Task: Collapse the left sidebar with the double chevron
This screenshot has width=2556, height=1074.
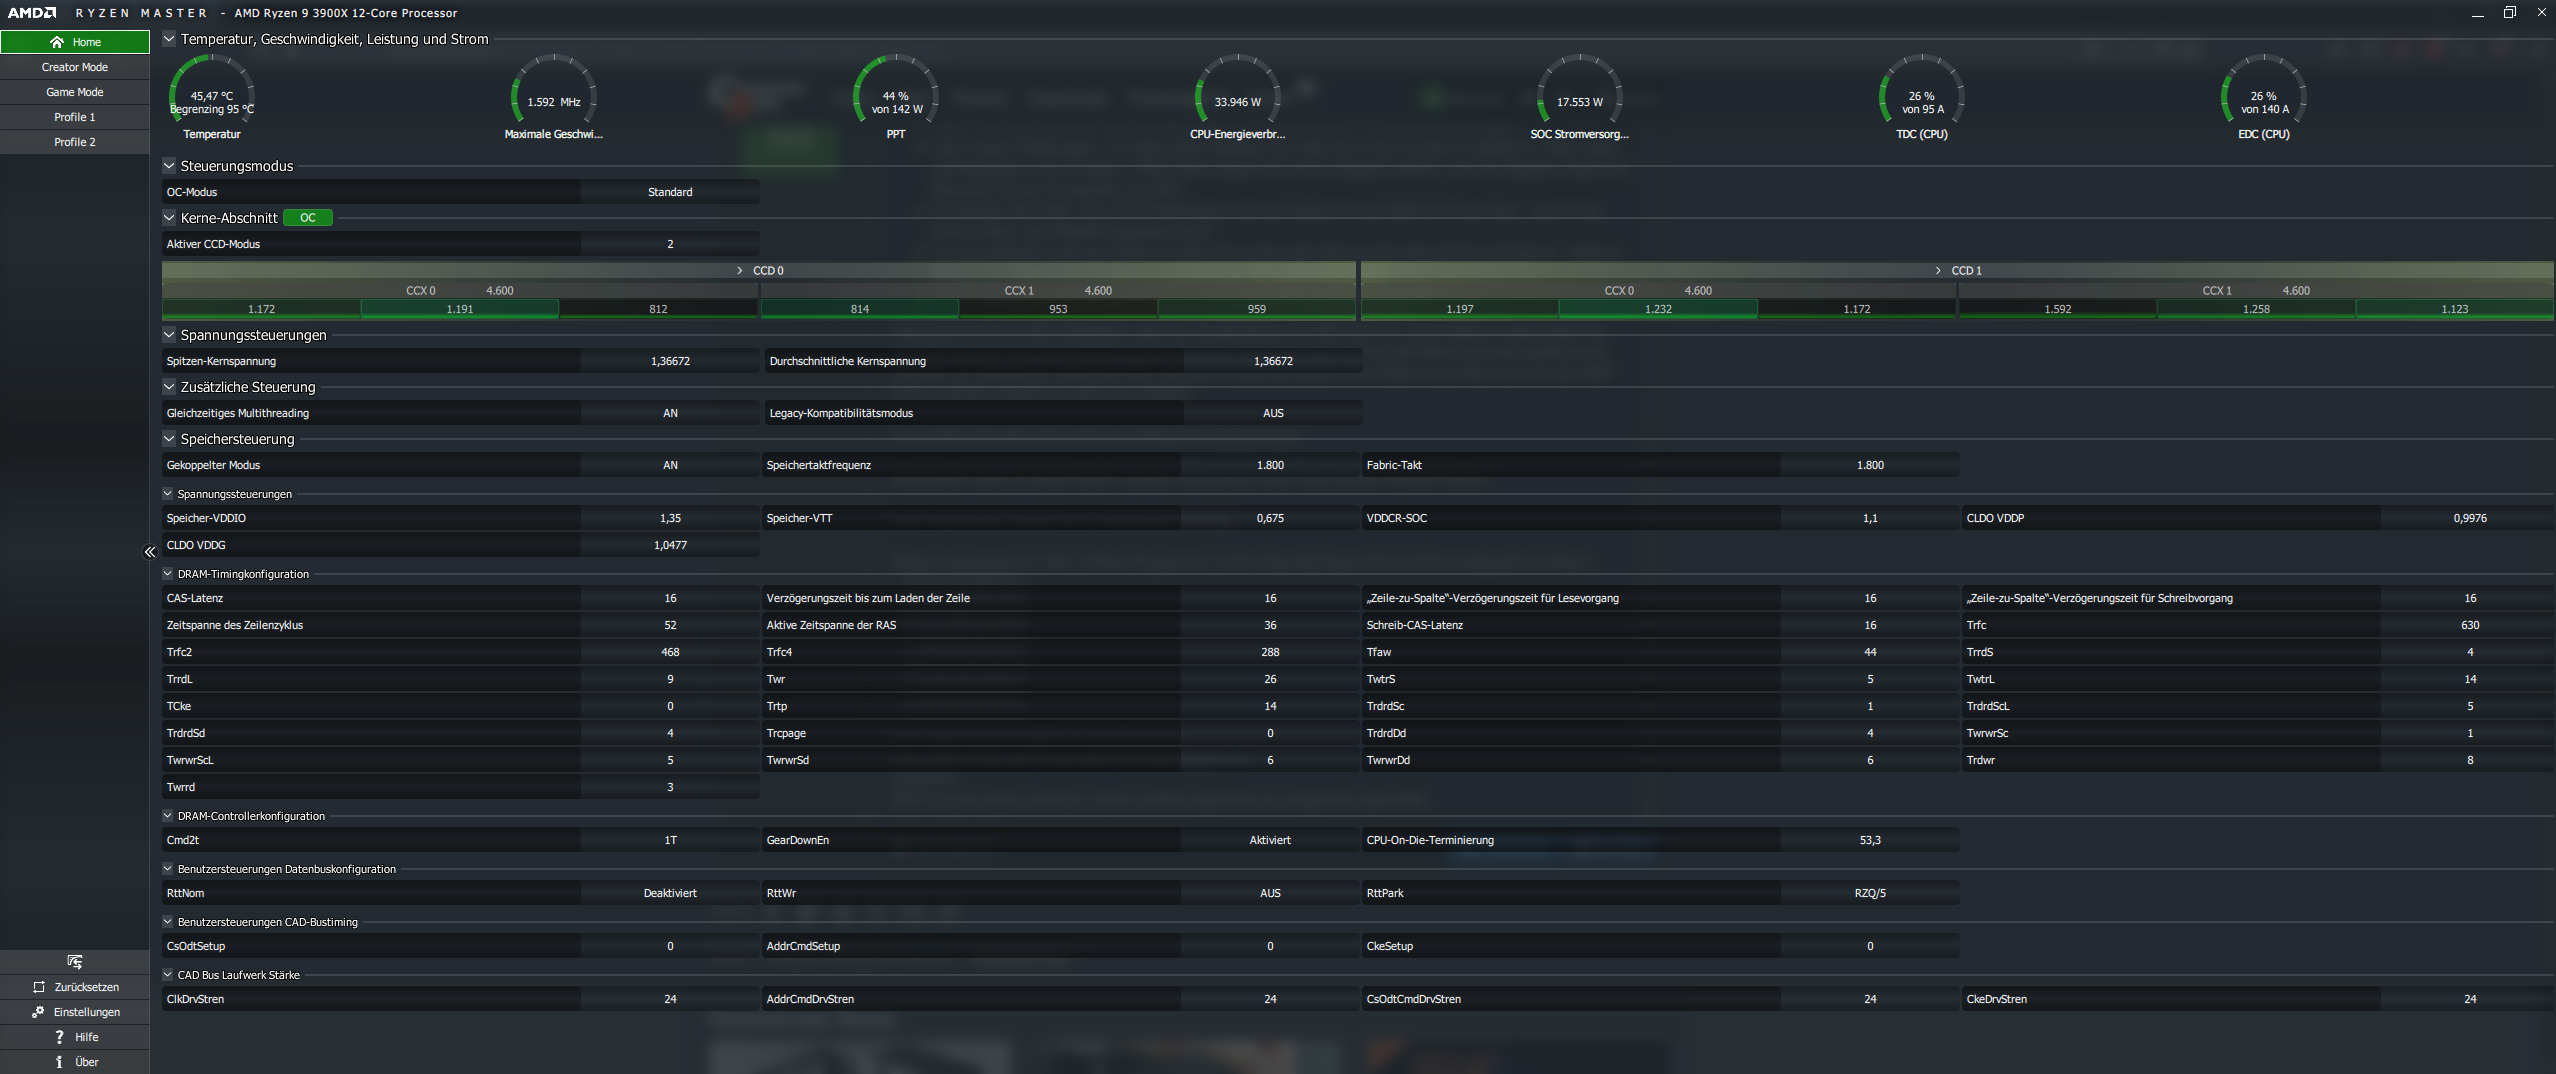Action: pyautogui.click(x=150, y=552)
